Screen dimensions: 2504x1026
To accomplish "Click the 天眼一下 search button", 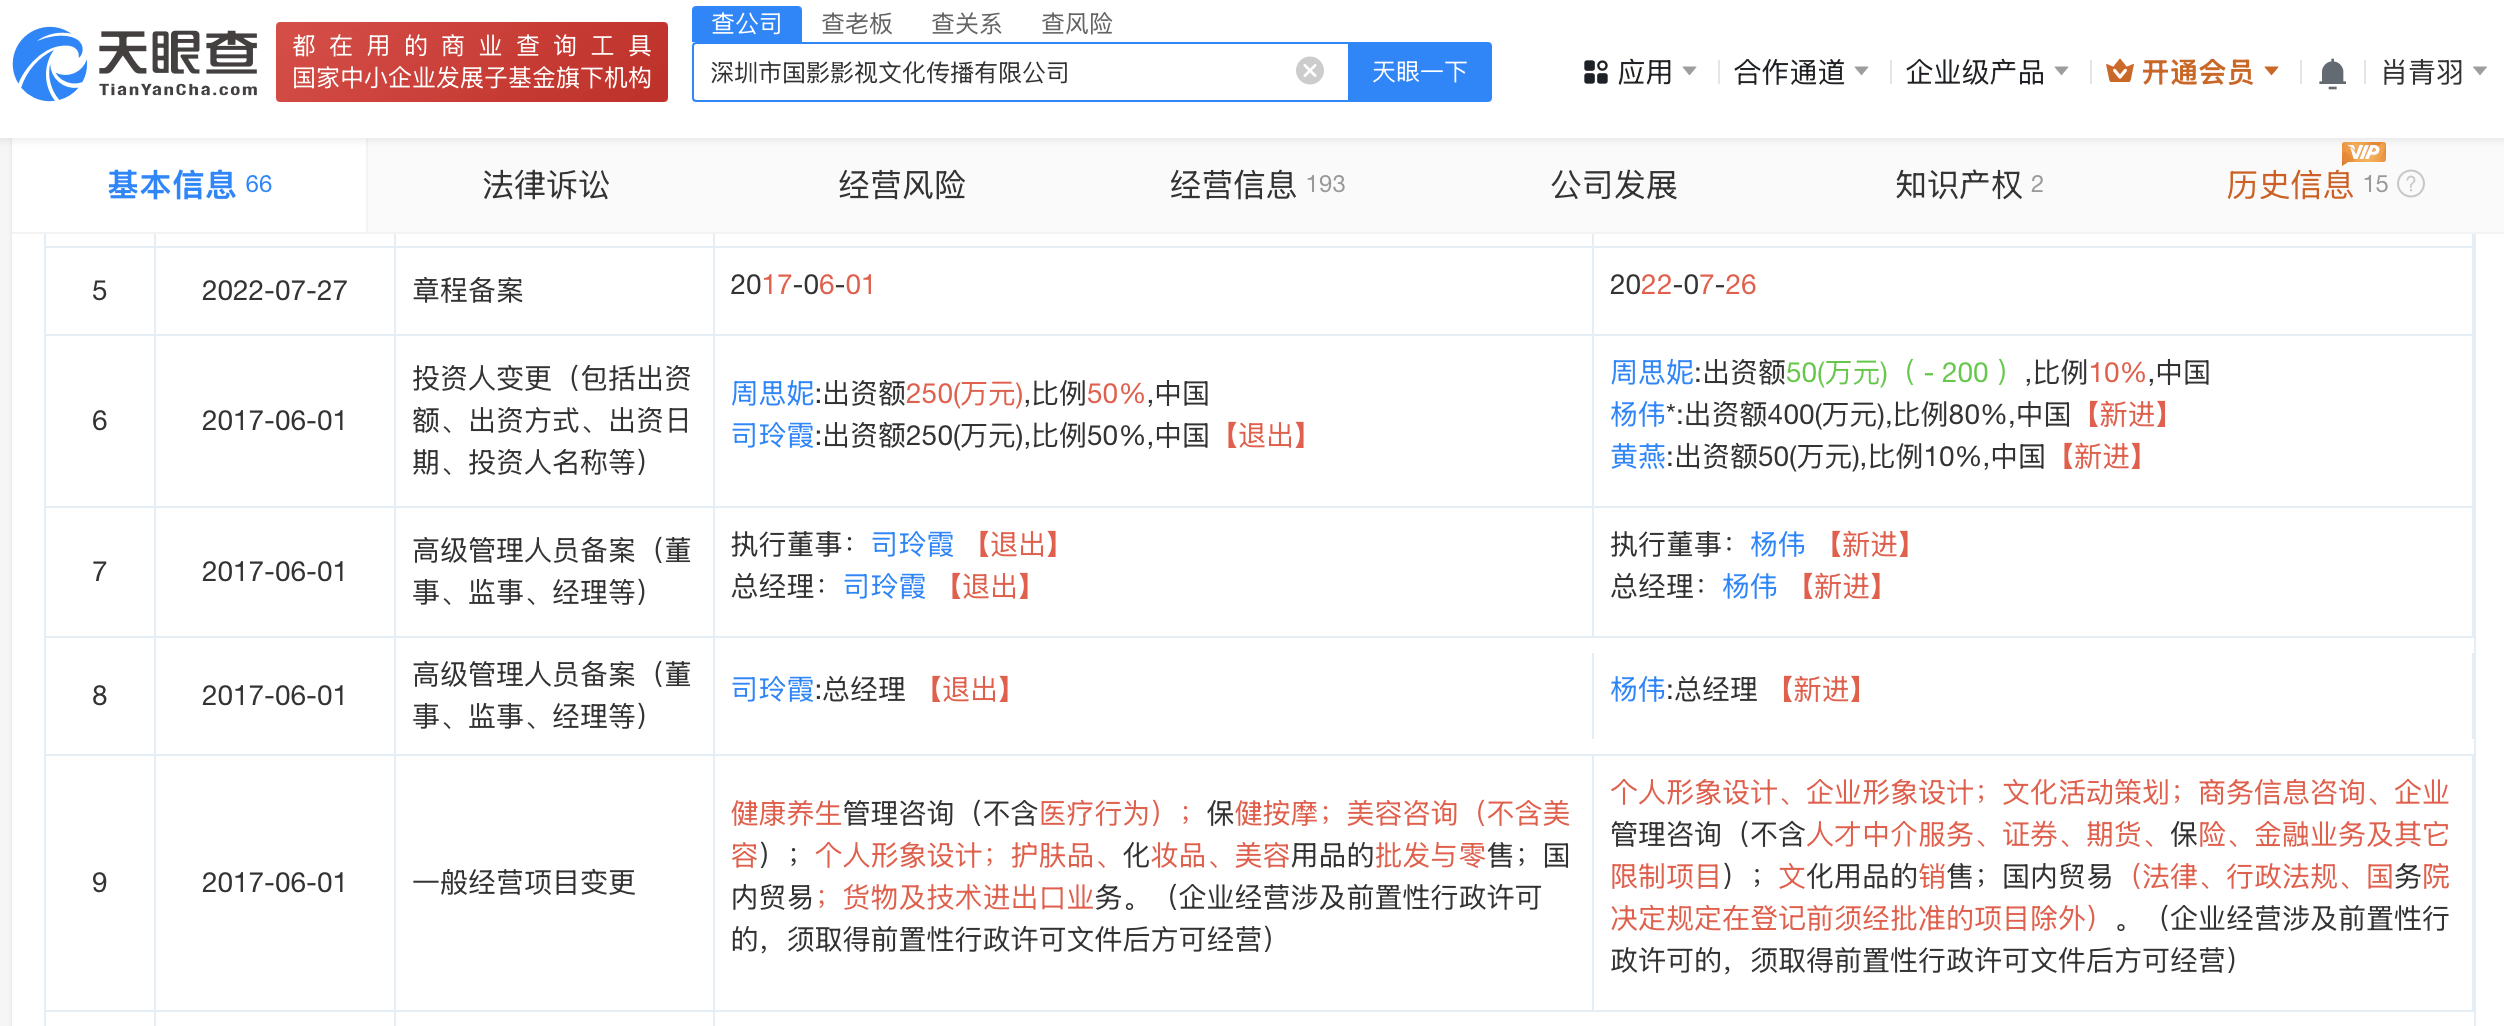I will [1419, 72].
